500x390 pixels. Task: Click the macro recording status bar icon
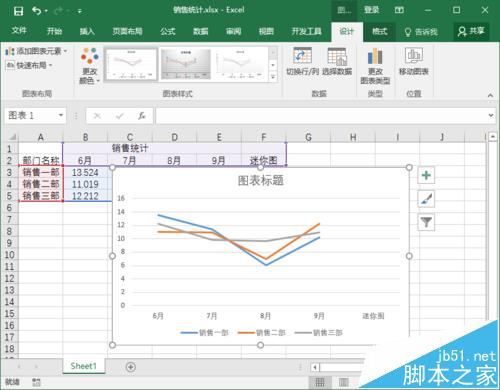point(36,382)
